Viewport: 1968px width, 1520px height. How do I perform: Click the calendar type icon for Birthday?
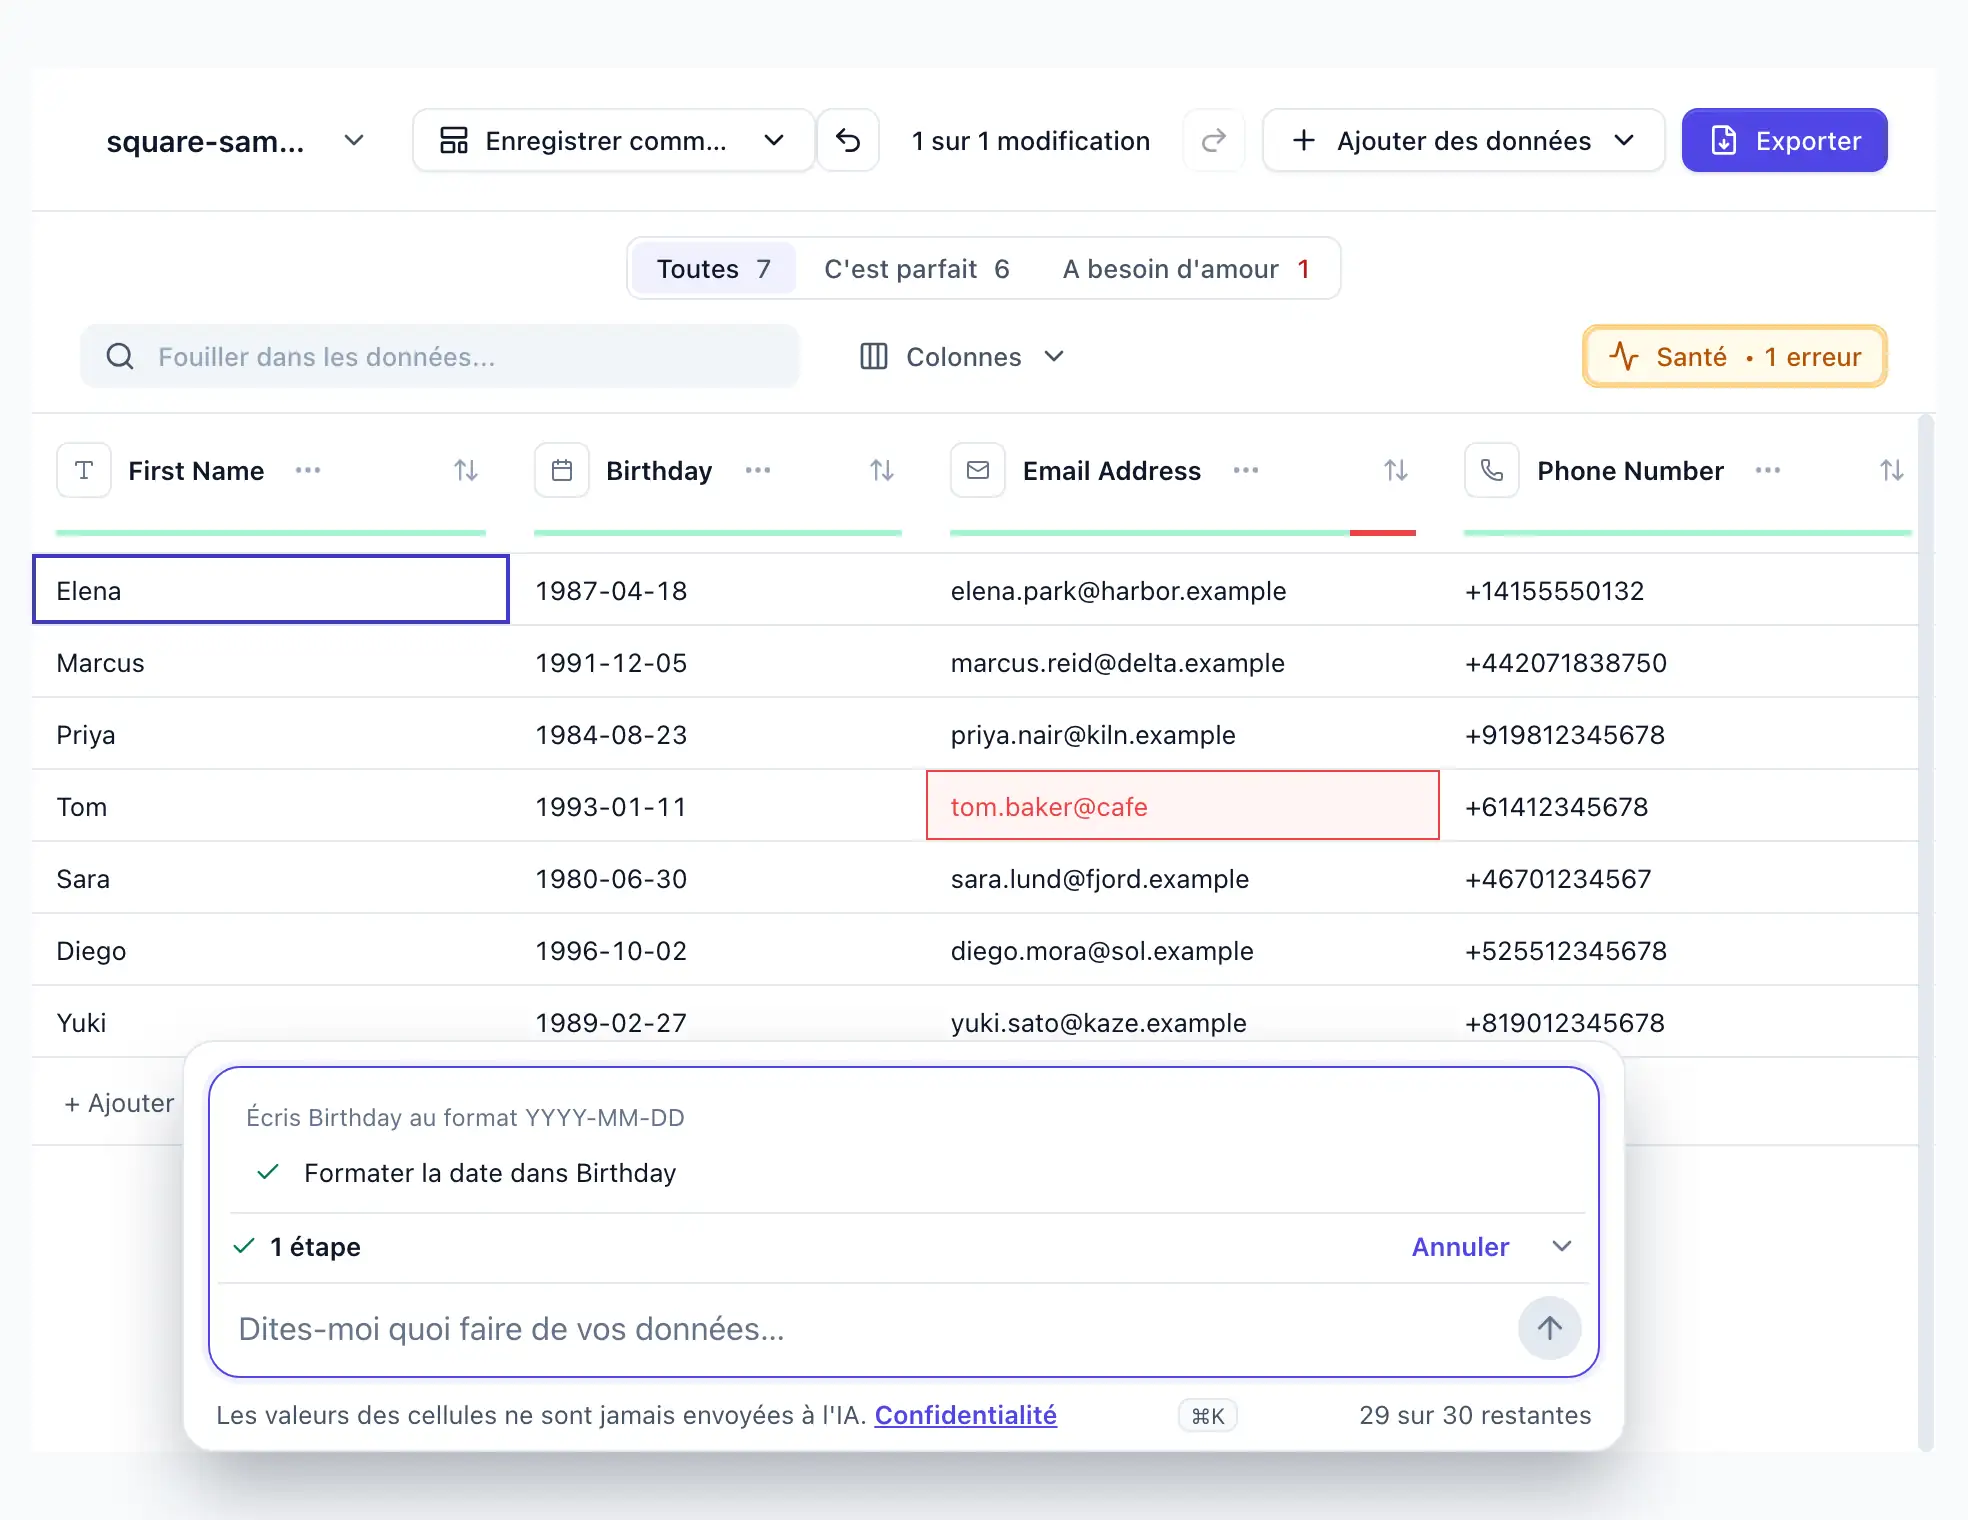(562, 470)
